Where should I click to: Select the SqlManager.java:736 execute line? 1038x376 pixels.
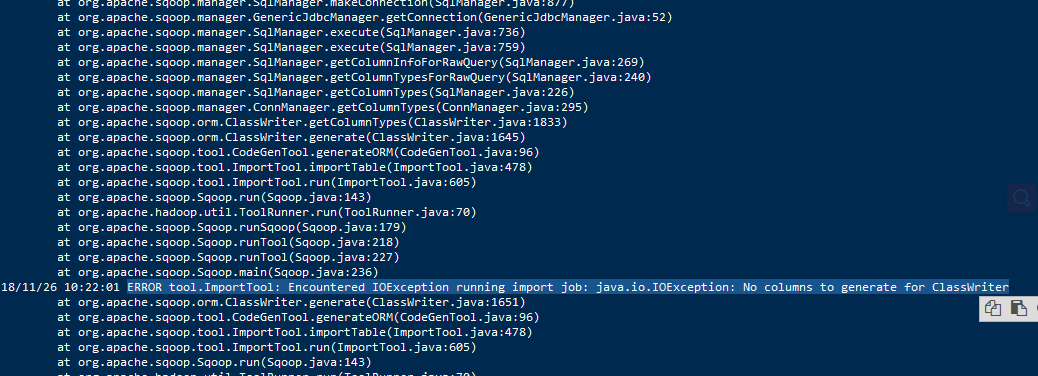click(291, 32)
